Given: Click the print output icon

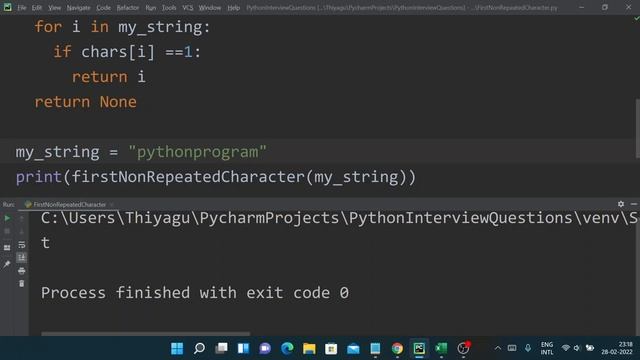Looking at the screenshot, I should pos(22,271).
